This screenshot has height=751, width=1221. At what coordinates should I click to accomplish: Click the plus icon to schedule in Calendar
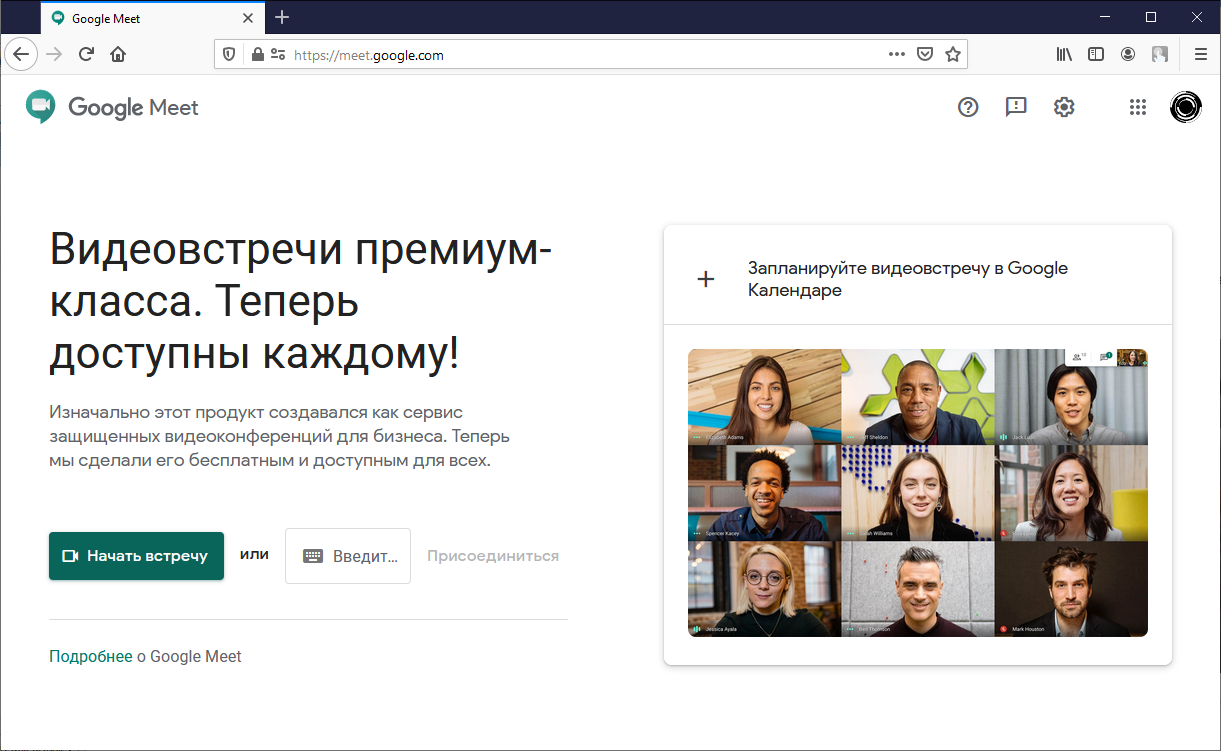[706, 279]
